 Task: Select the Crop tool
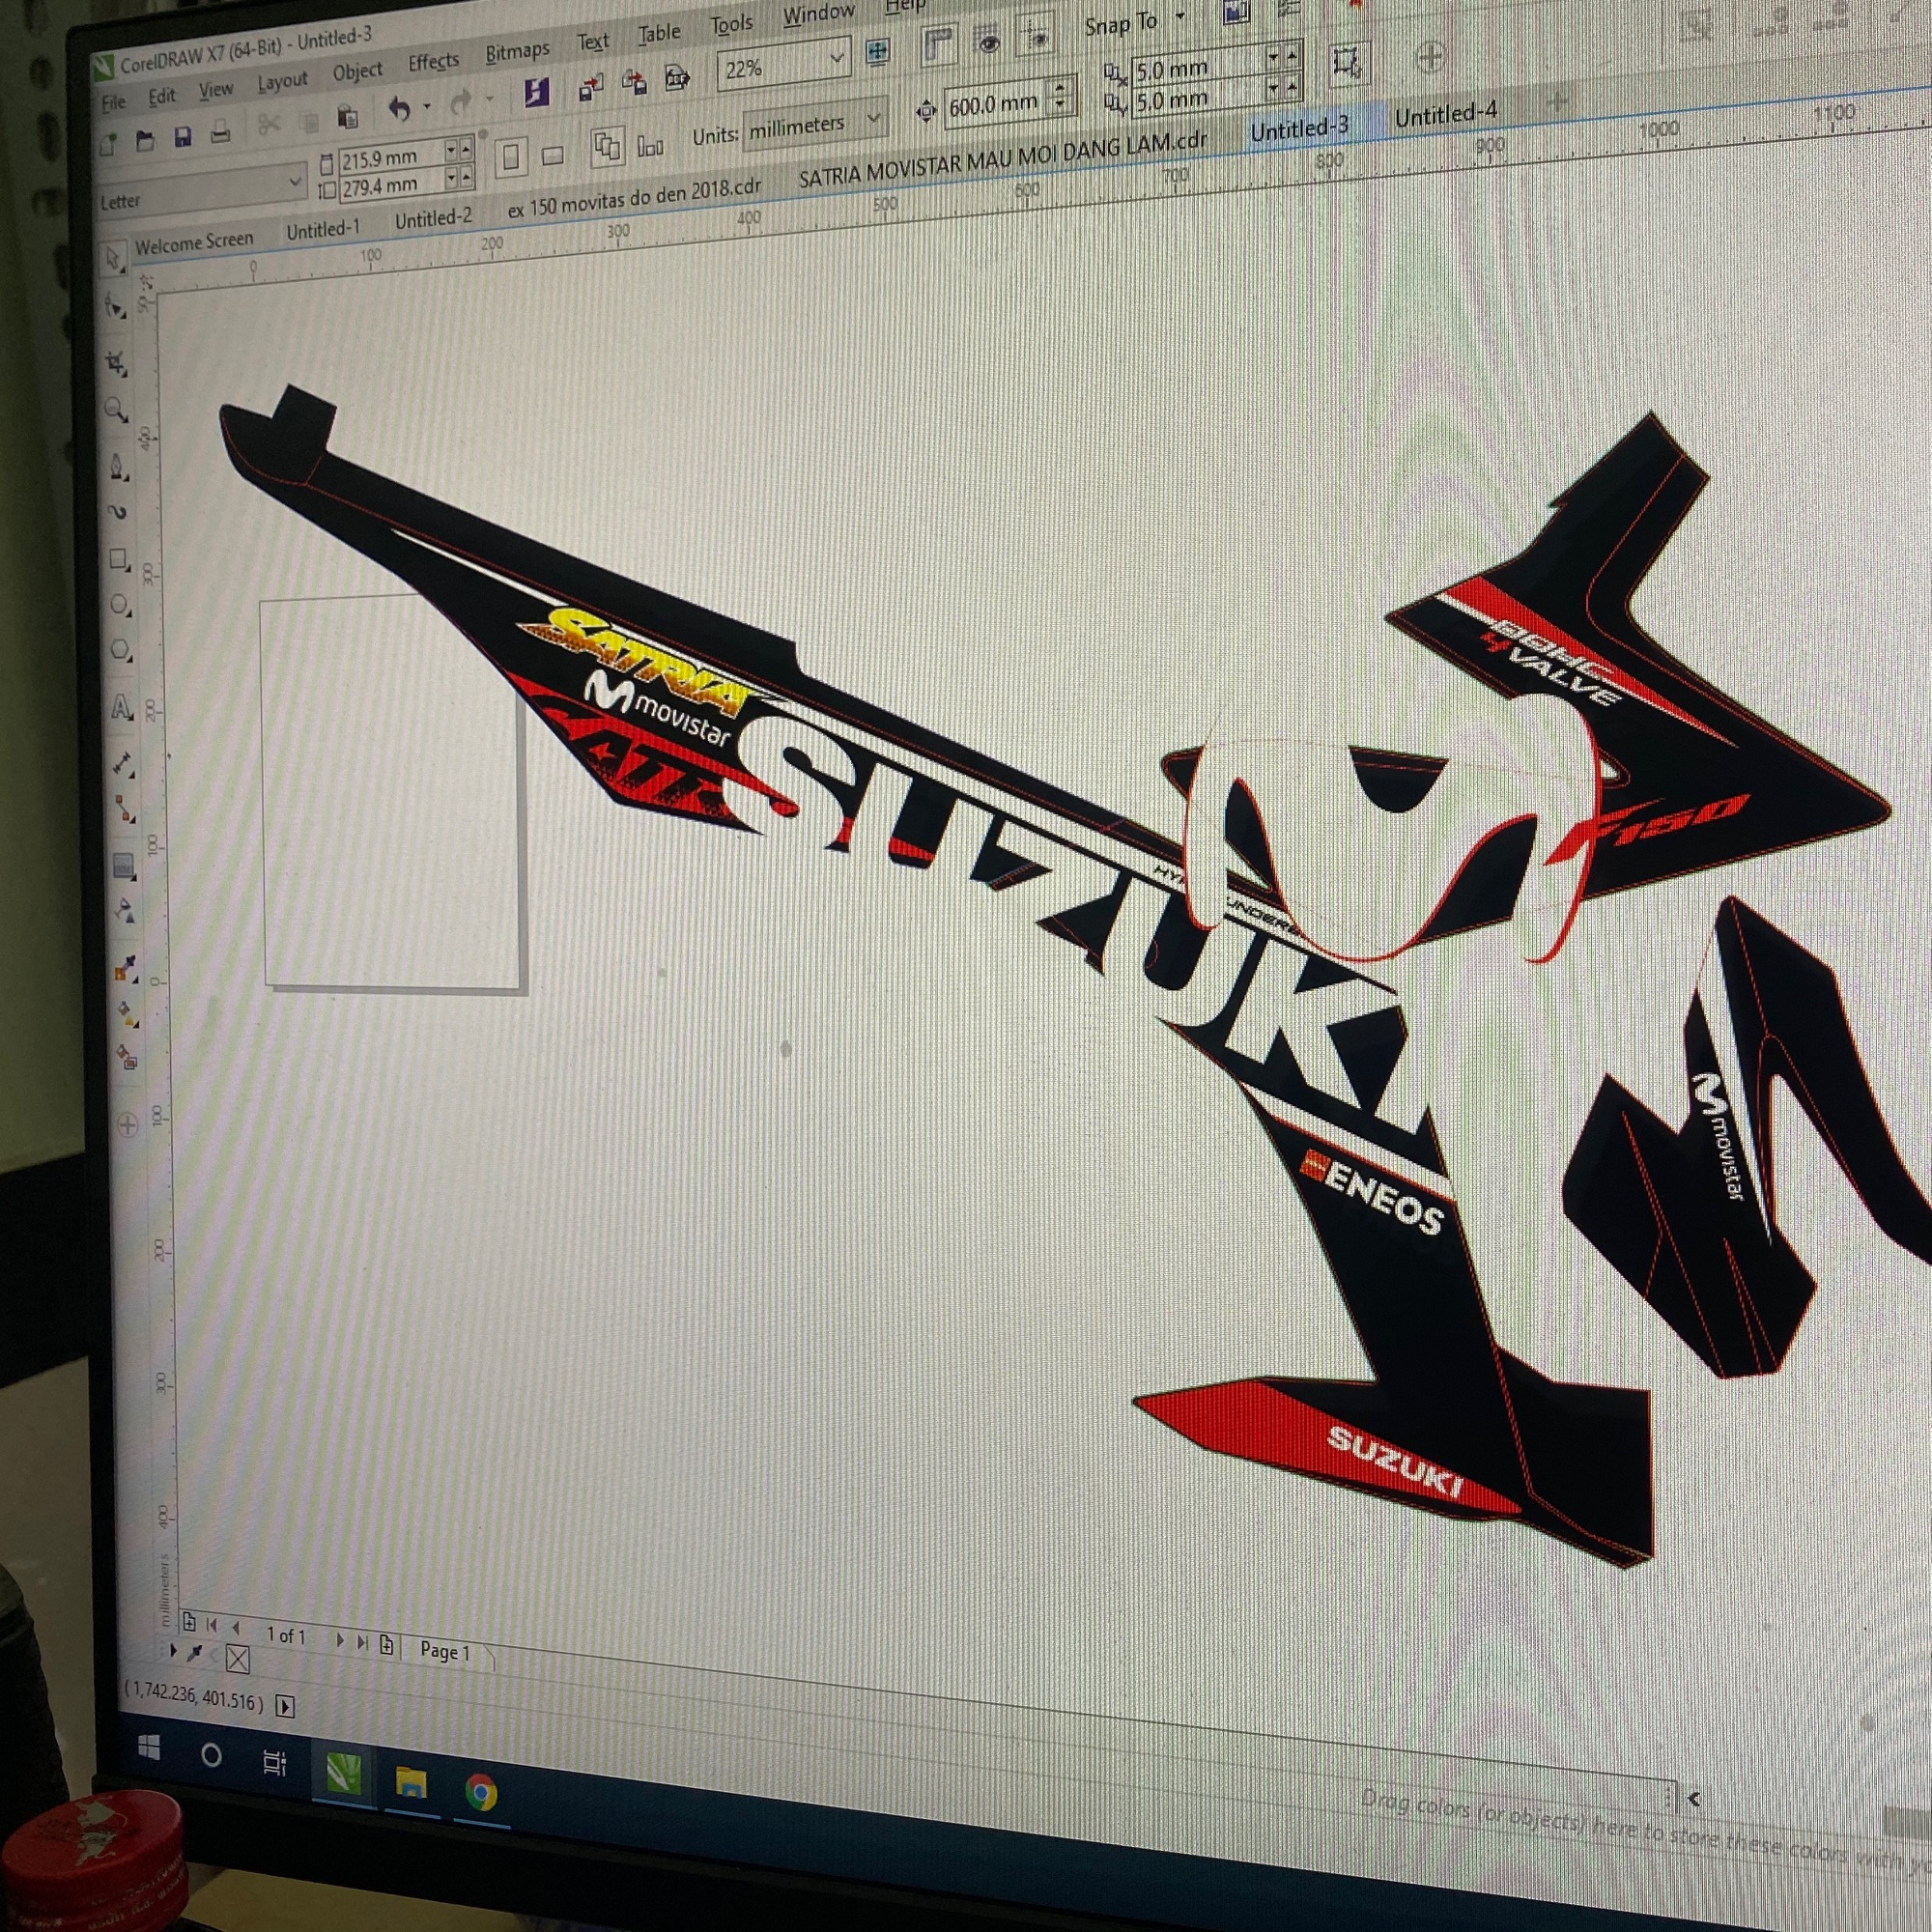(x=117, y=363)
